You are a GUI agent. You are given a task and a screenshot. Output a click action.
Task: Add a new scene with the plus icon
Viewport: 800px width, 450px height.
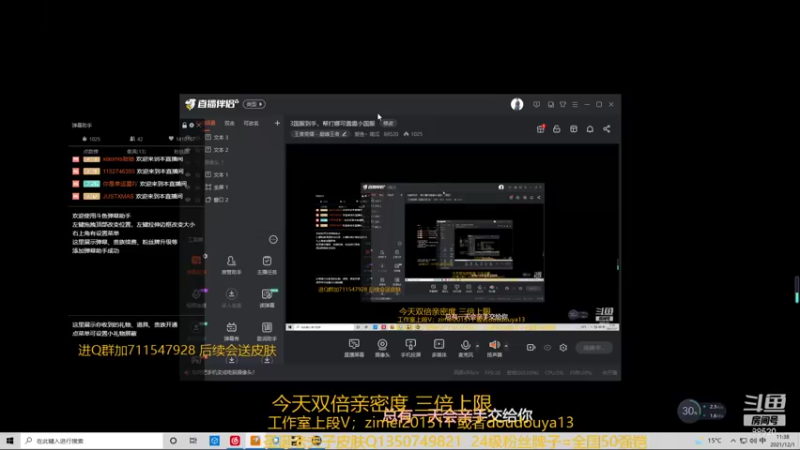pos(277,123)
